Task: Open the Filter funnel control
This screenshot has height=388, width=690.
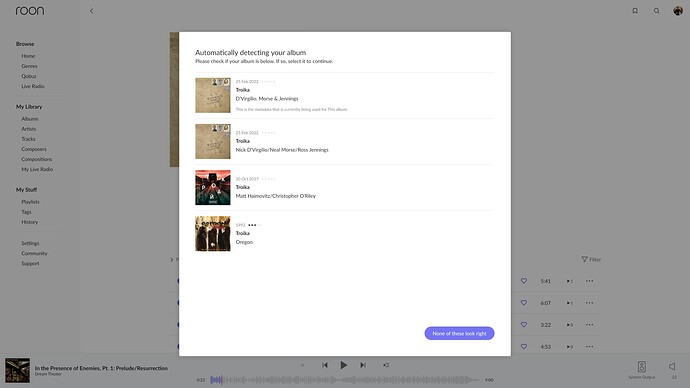Action: (591, 260)
